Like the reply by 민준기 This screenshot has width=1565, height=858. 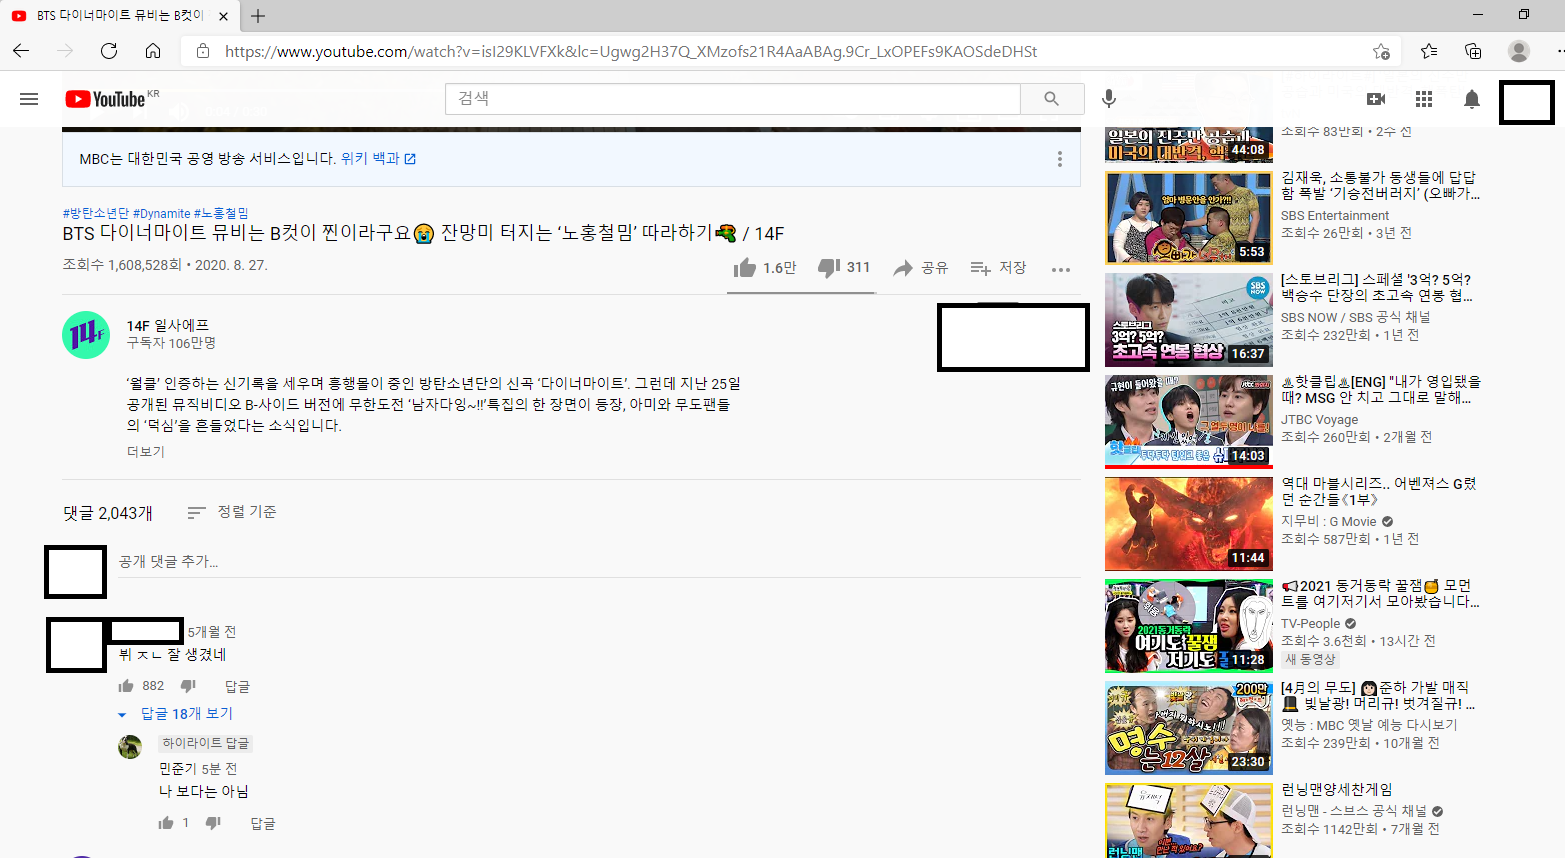166,823
